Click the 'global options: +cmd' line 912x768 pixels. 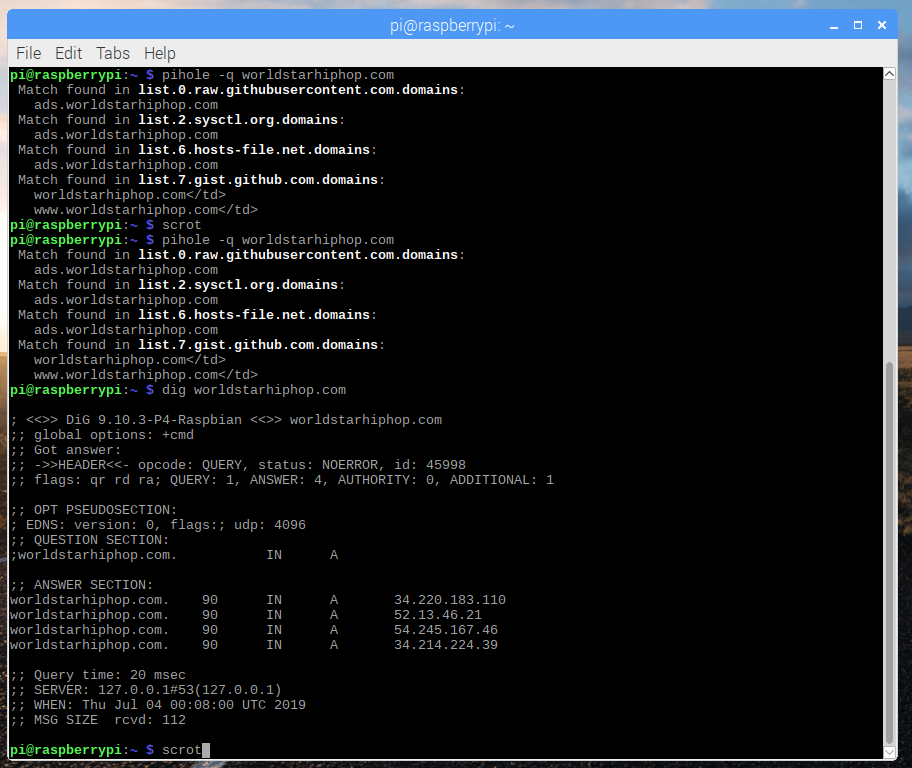[102, 435]
